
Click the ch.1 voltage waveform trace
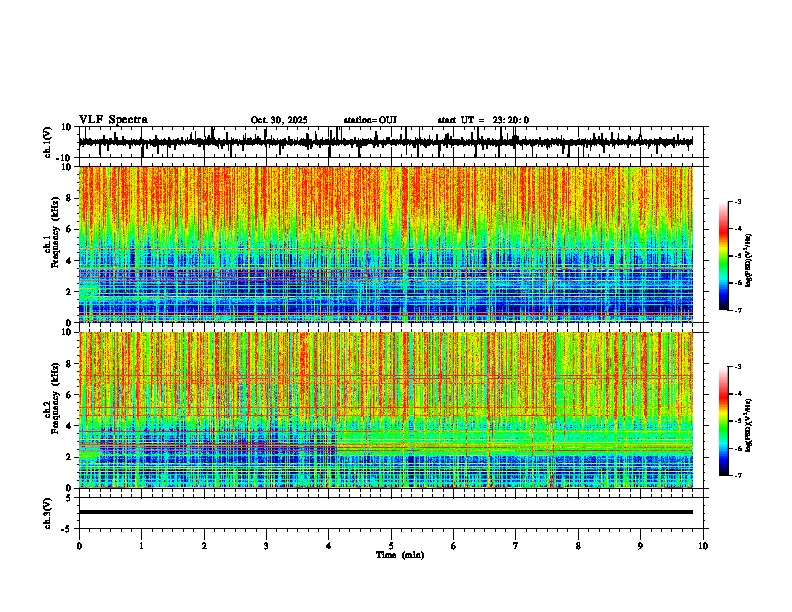pos(385,142)
